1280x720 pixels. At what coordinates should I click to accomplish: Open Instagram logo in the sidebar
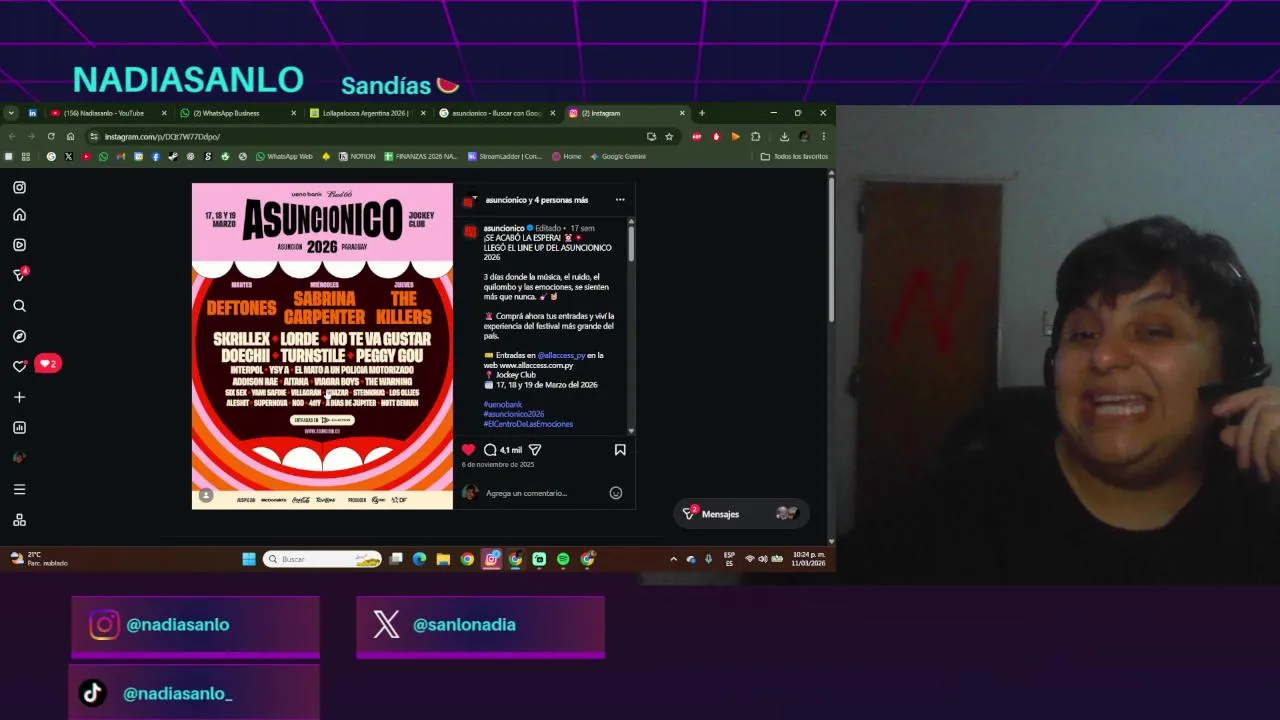tap(19, 187)
